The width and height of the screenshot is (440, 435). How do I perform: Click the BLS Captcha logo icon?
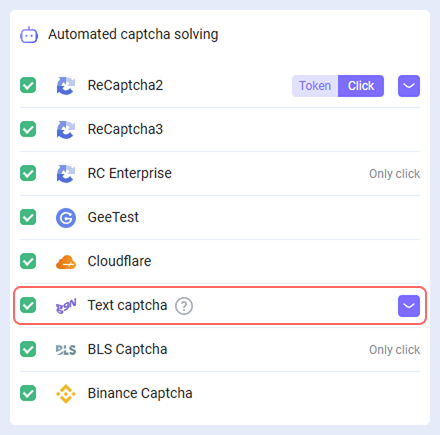[66, 350]
